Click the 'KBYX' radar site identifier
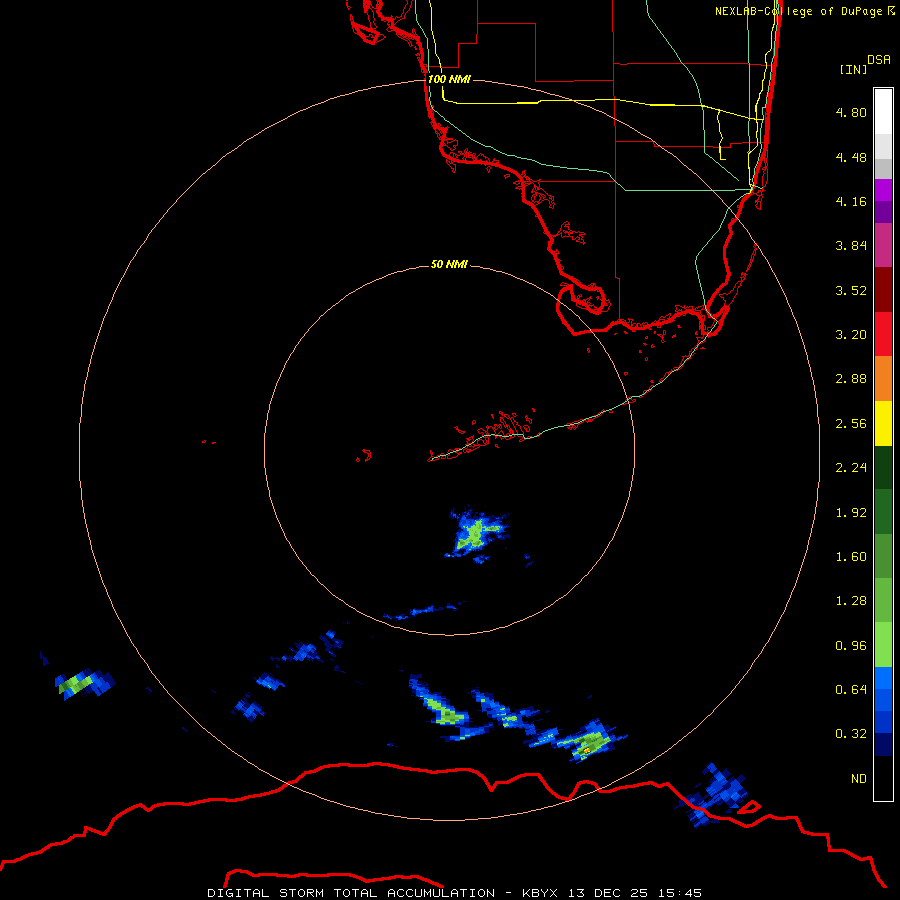This screenshot has height=900, width=900. point(540,893)
